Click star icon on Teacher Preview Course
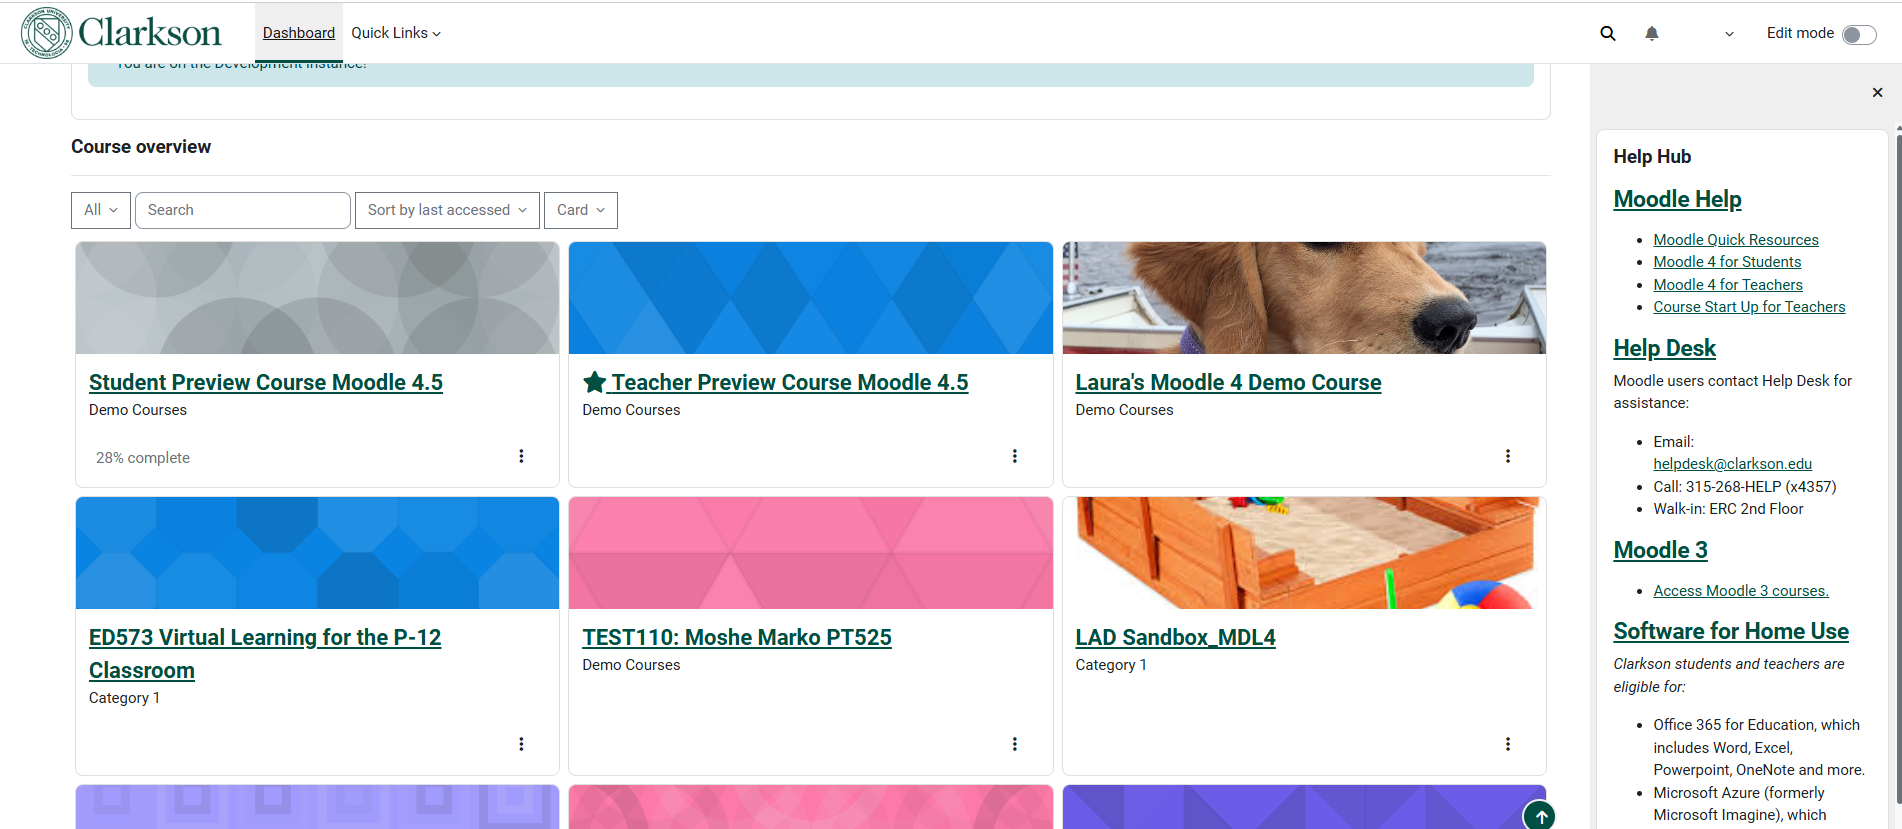The image size is (1902, 829). pos(594,382)
